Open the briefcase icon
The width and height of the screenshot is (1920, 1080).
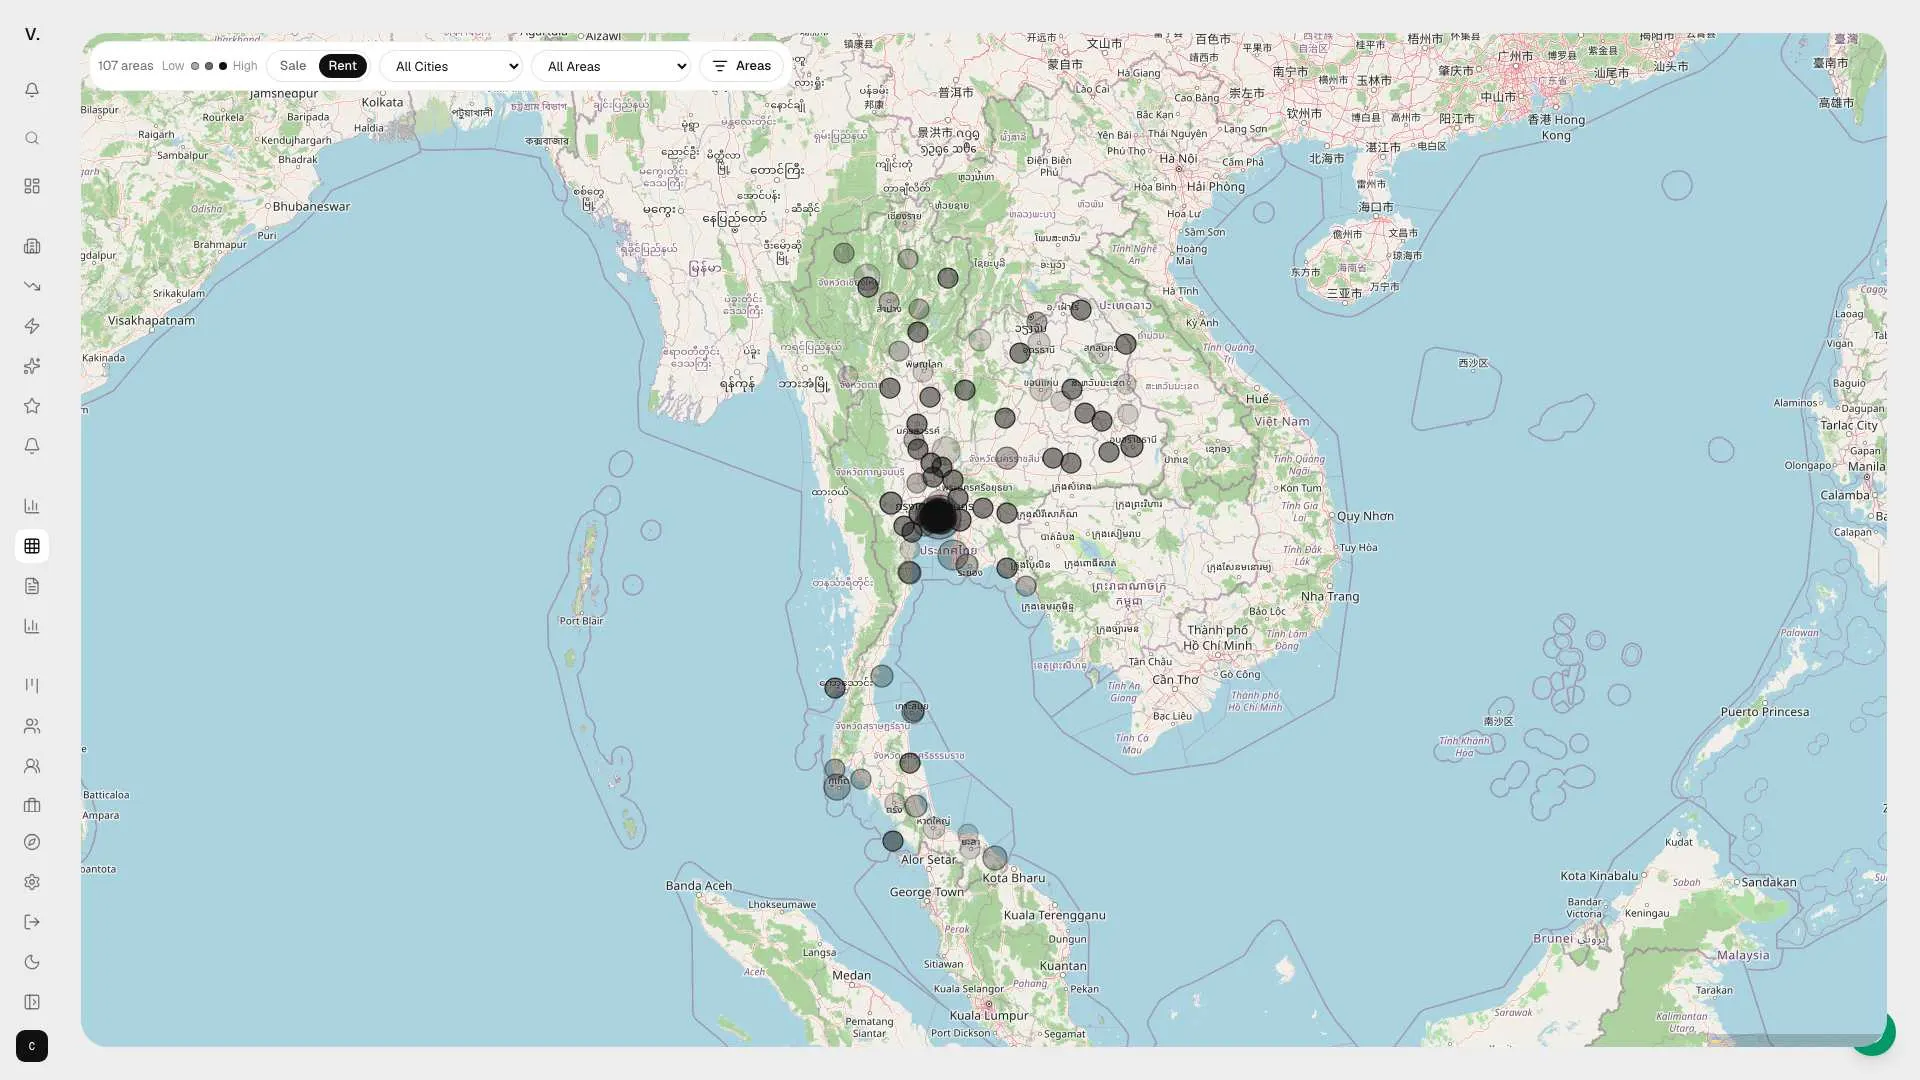[x=32, y=805]
